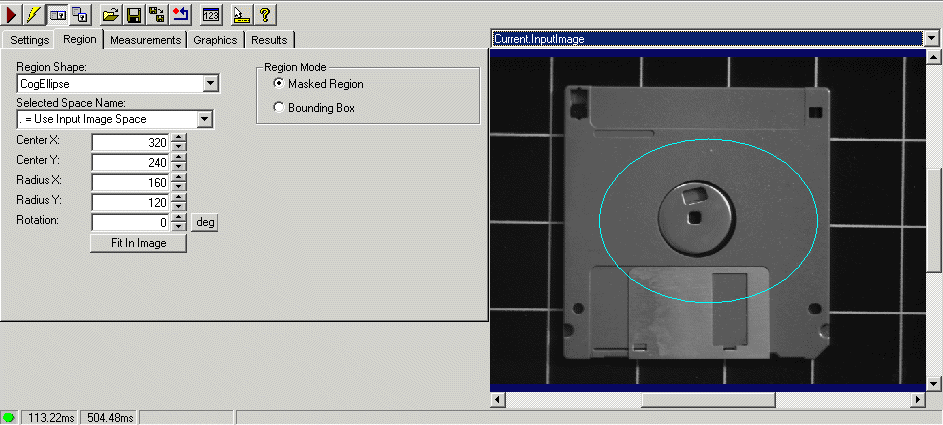Image resolution: width=943 pixels, height=425 pixels.
Task: Open the floating tool display window
Action: pyautogui.click(x=80, y=14)
